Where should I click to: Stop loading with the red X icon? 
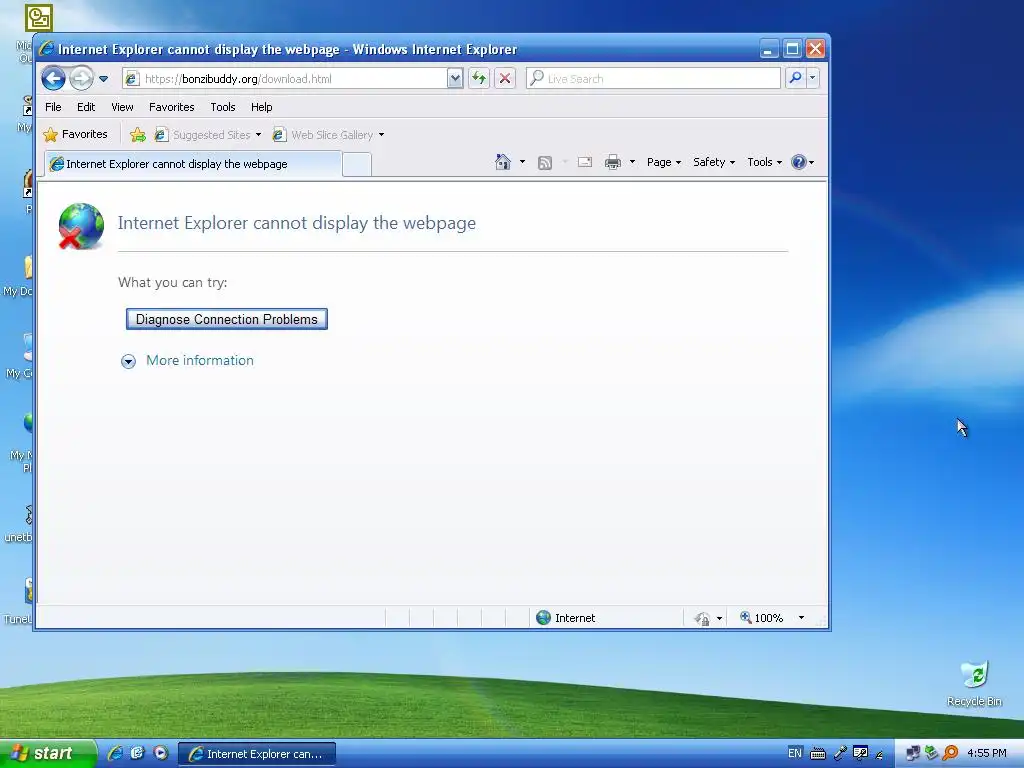coord(505,79)
